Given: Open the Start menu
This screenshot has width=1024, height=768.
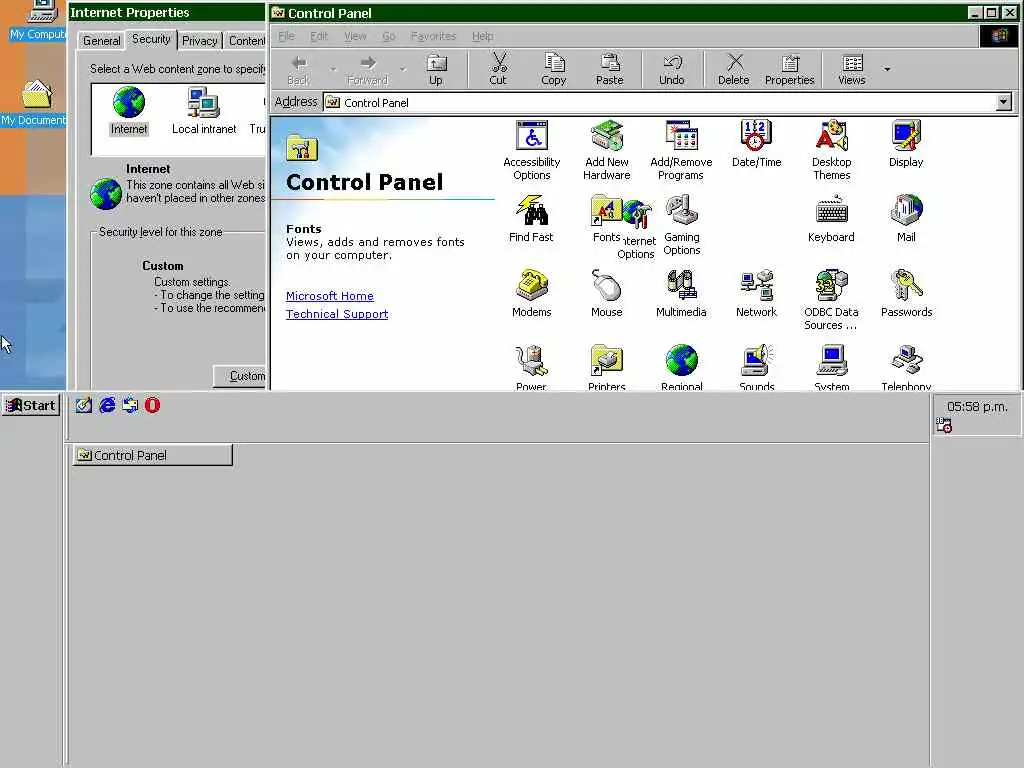Looking at the screenshot, I should coord(31,406).
